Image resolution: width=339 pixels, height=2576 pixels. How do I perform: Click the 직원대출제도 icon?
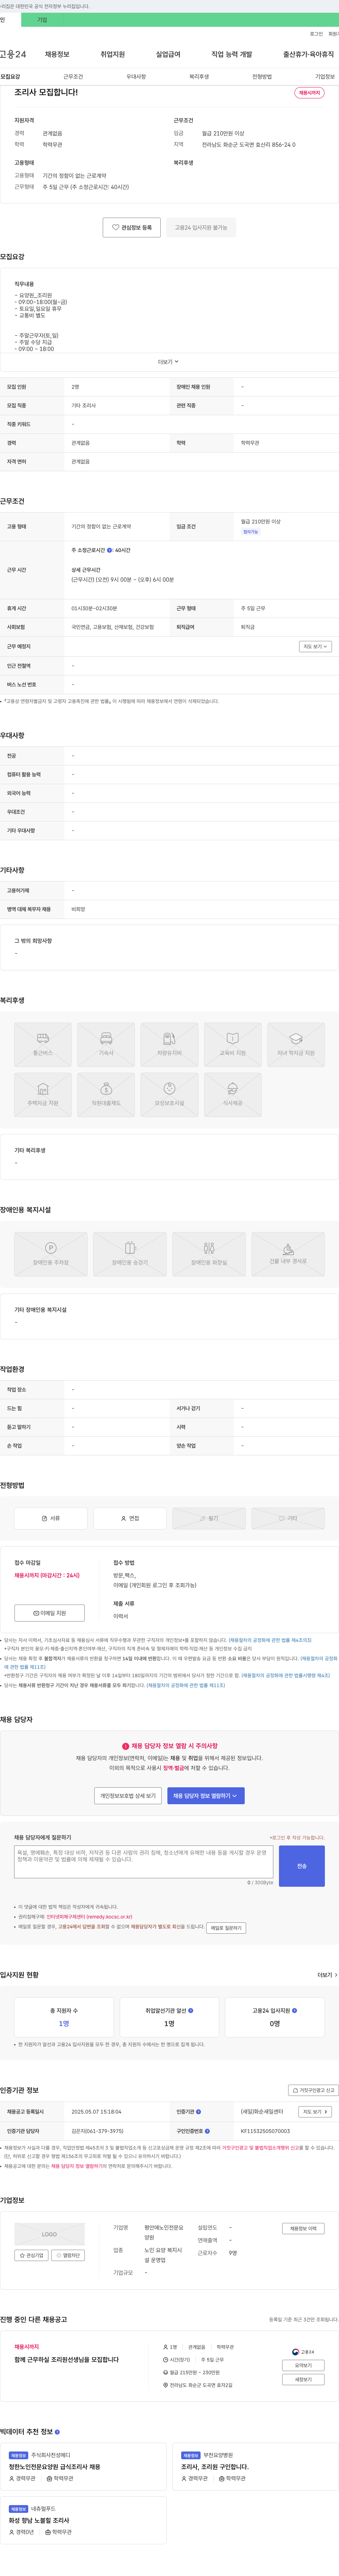click(x=106, y=1094)
